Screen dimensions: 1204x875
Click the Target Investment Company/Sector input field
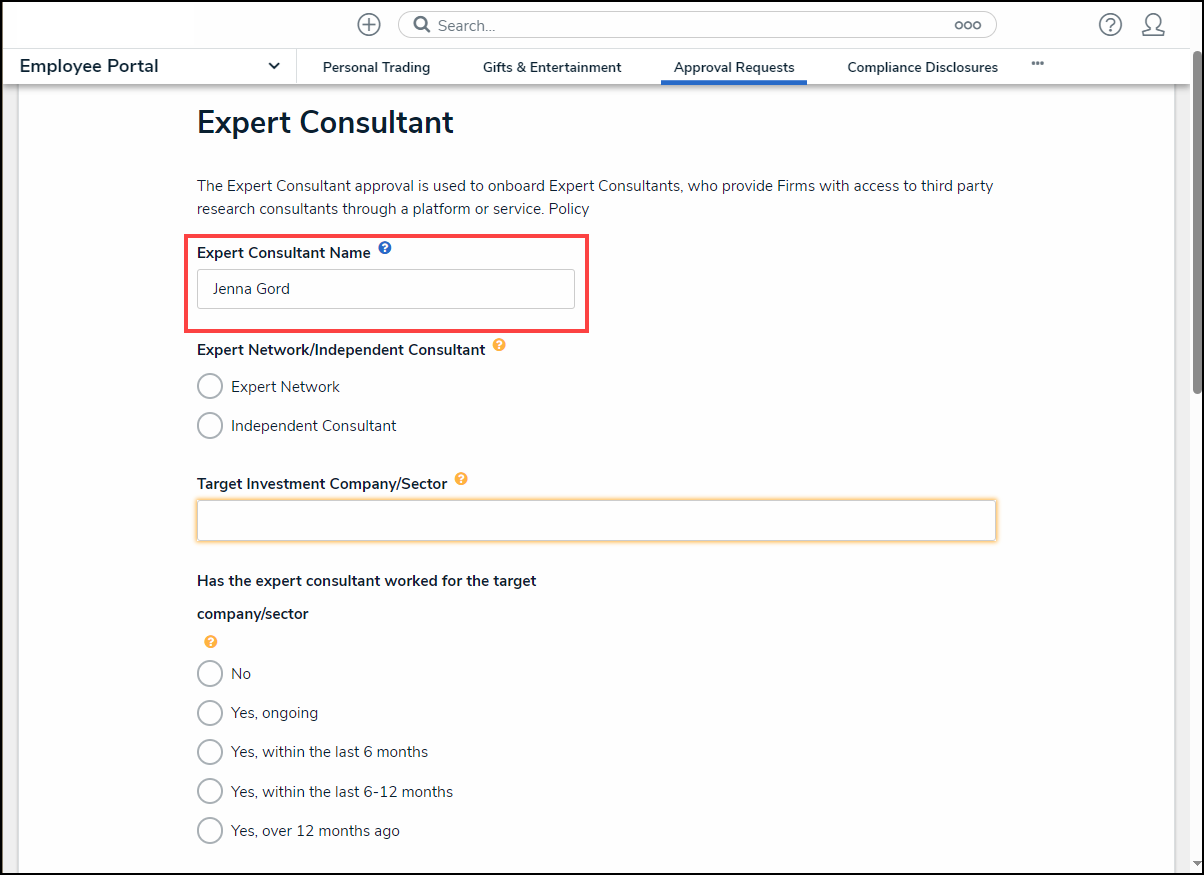[x=596, y=520]
